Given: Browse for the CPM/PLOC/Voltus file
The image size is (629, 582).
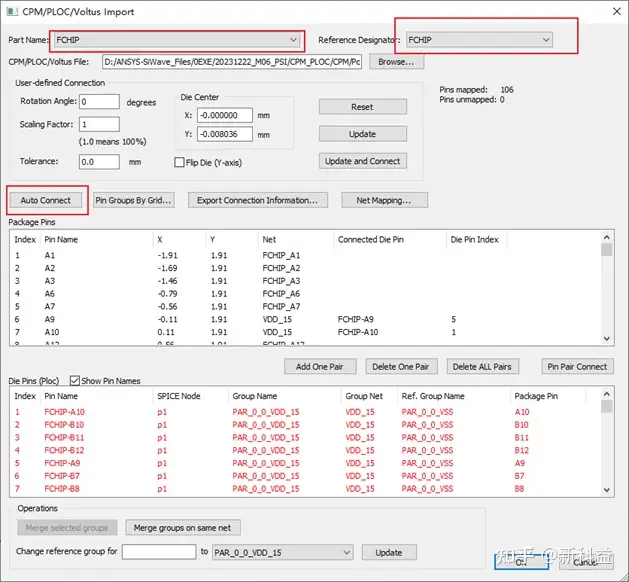Looking at the screenshot, I should (396, 62).
